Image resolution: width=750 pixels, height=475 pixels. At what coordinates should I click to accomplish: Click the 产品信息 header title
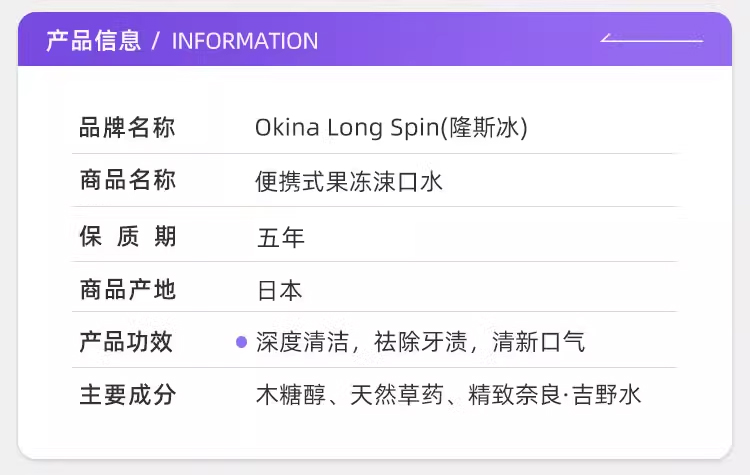coord(94,41)
